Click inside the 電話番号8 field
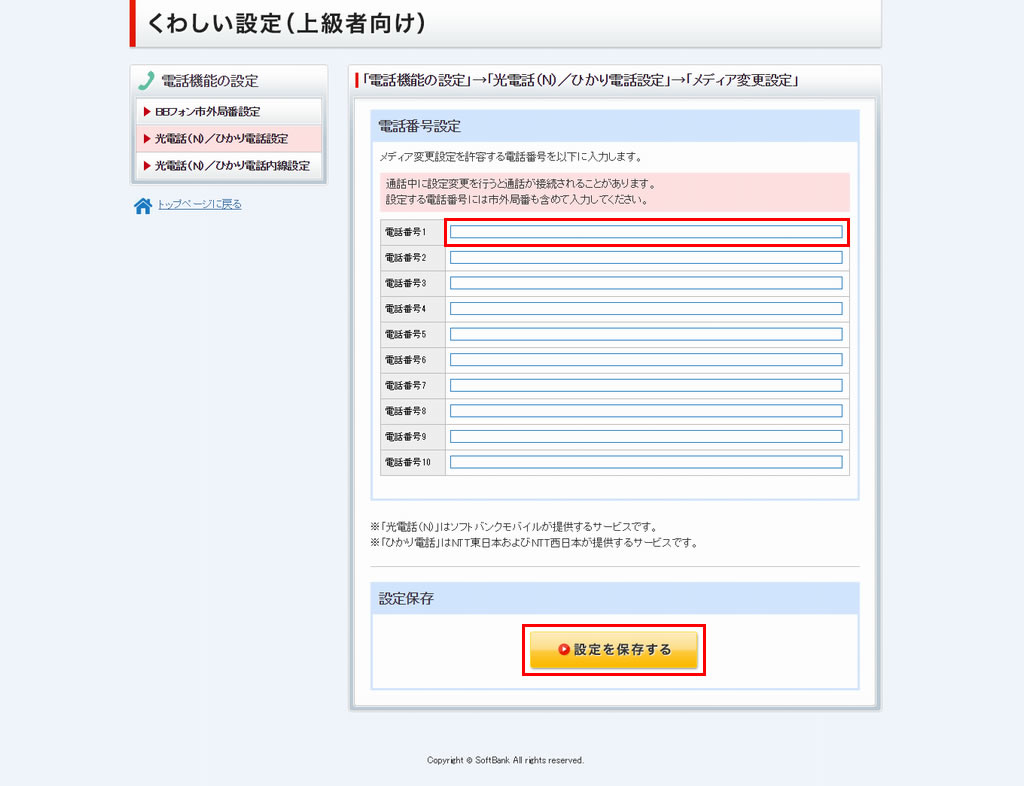Image resolution: width=1024 pixels, height=786 pixels. click(646, 411)
